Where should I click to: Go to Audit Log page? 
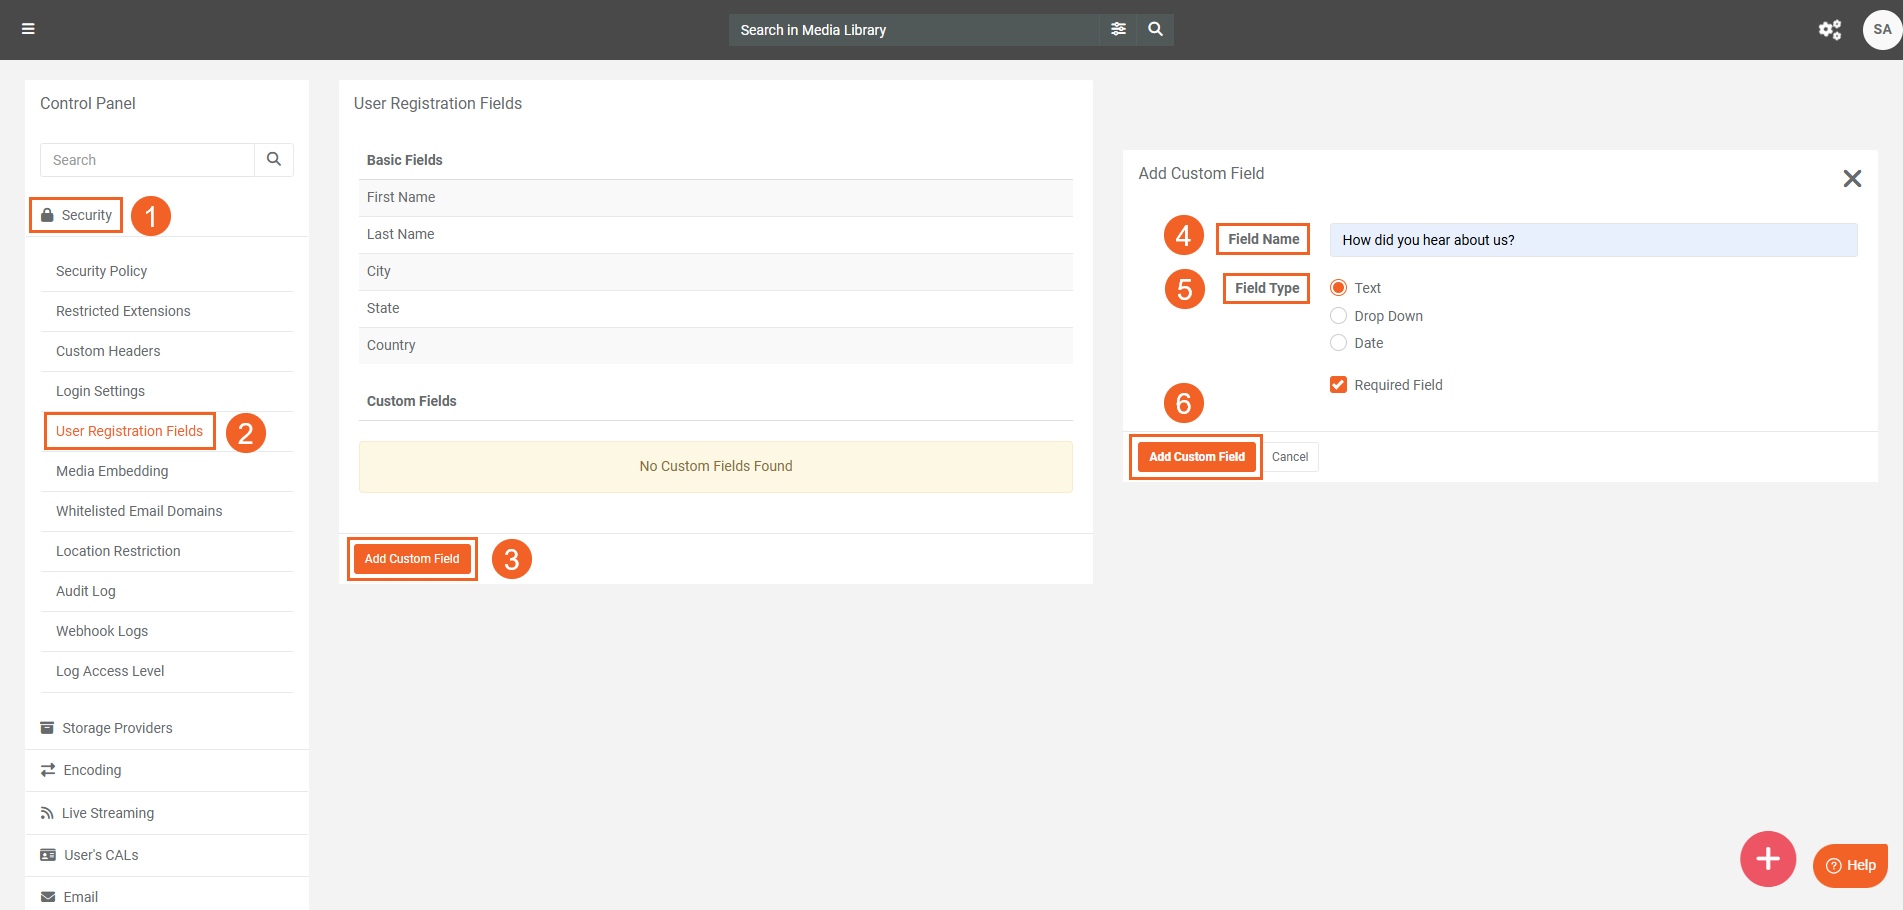(86, 591)
